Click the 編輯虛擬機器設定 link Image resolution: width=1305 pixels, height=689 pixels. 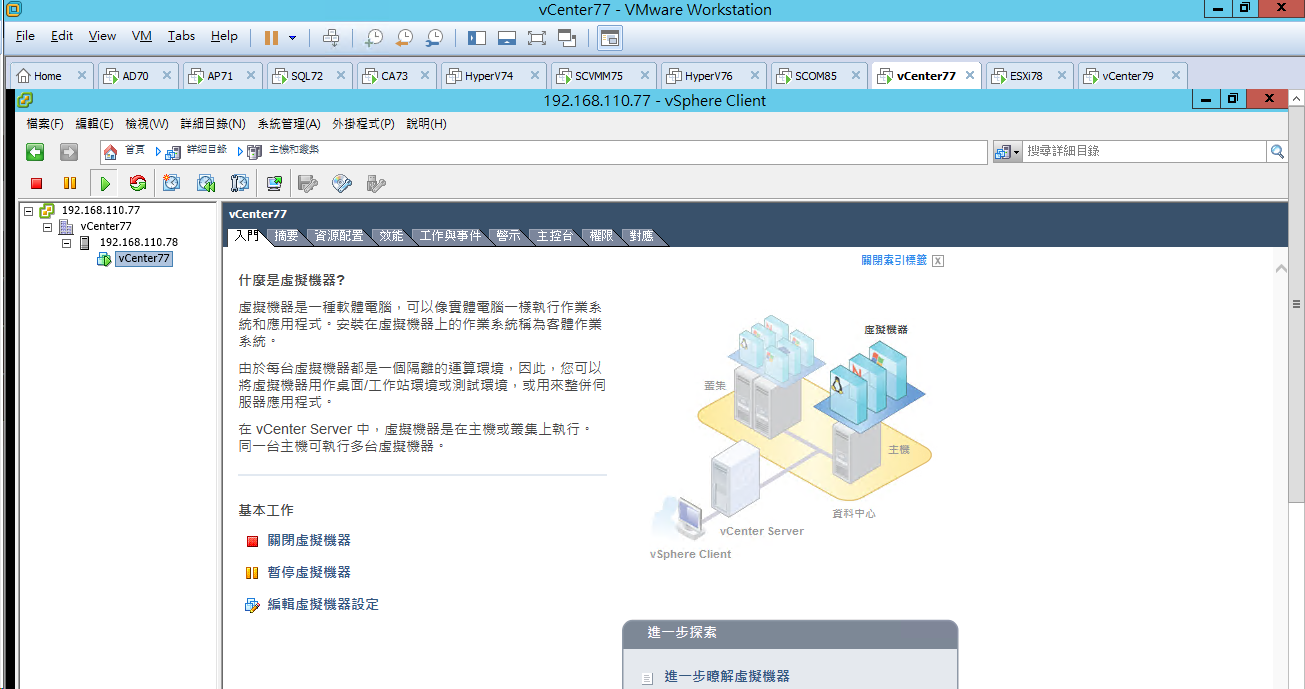pos(323,604)
